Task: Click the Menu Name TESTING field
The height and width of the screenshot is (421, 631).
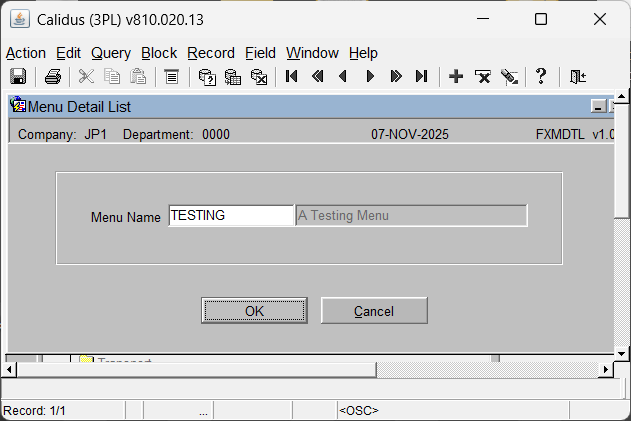Action: (x=231, y=215)
